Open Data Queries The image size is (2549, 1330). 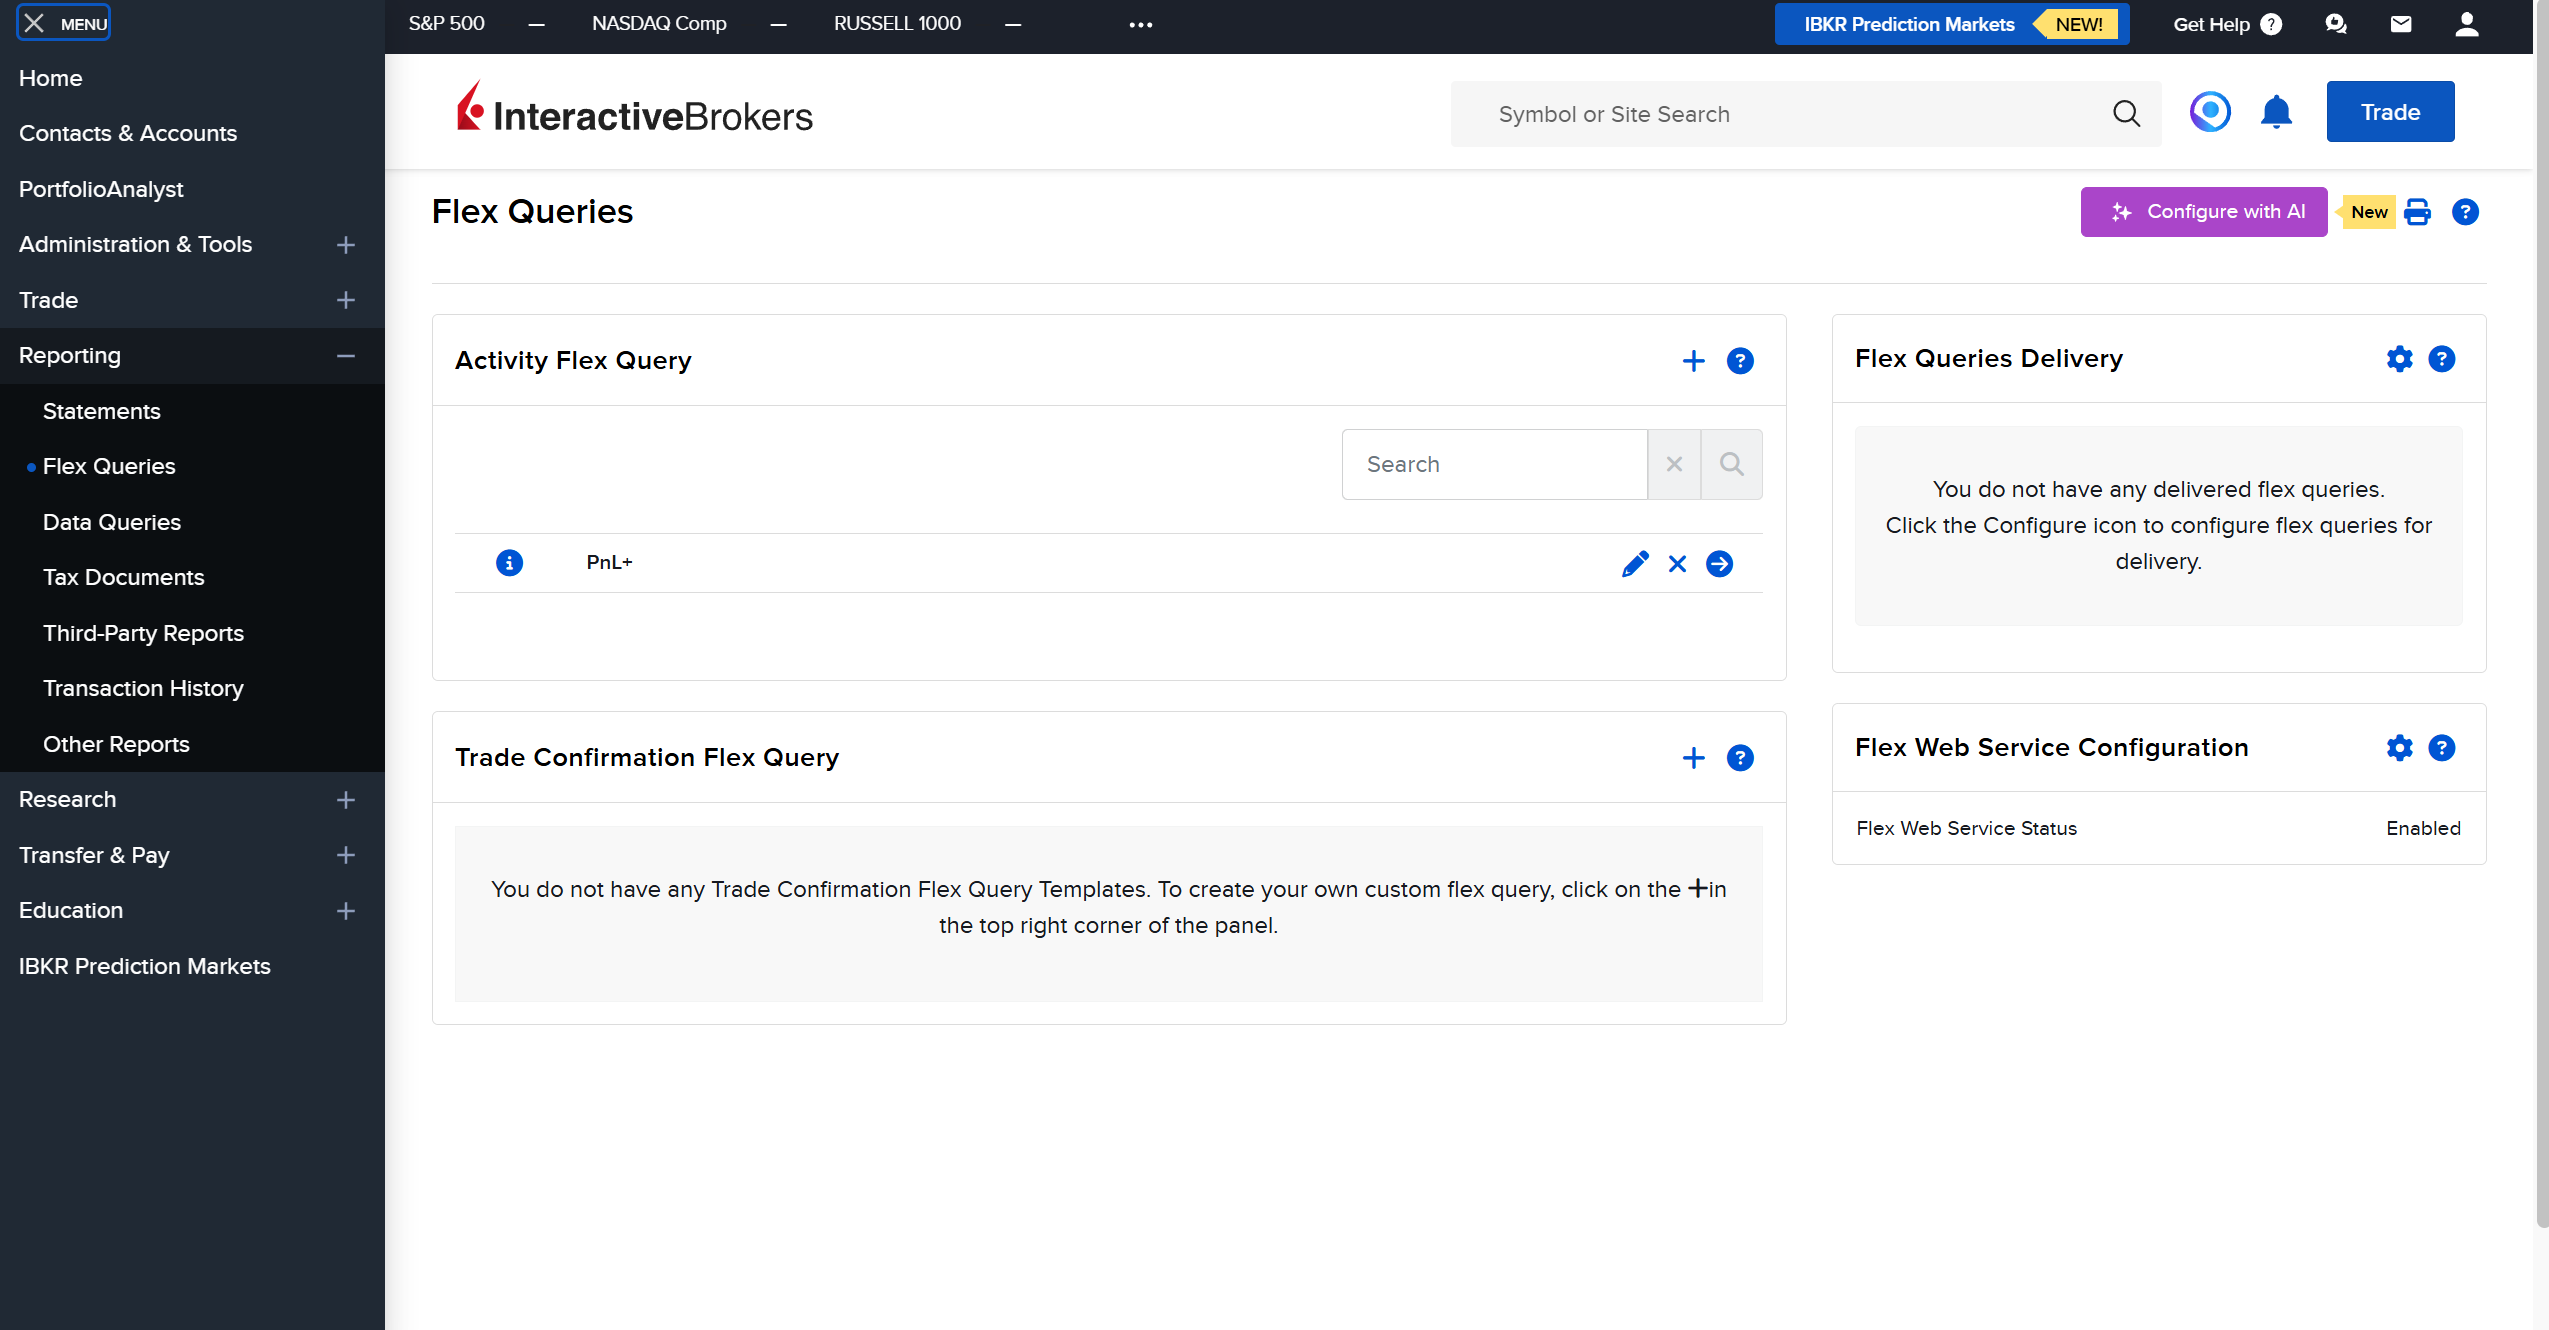coord(112,522)
